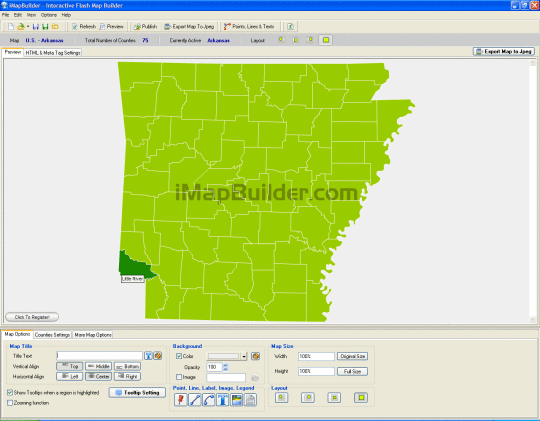The height and width of the screenshot is (421, 540).
Task: Set vertical align to Top
Action: click(70, 366)
